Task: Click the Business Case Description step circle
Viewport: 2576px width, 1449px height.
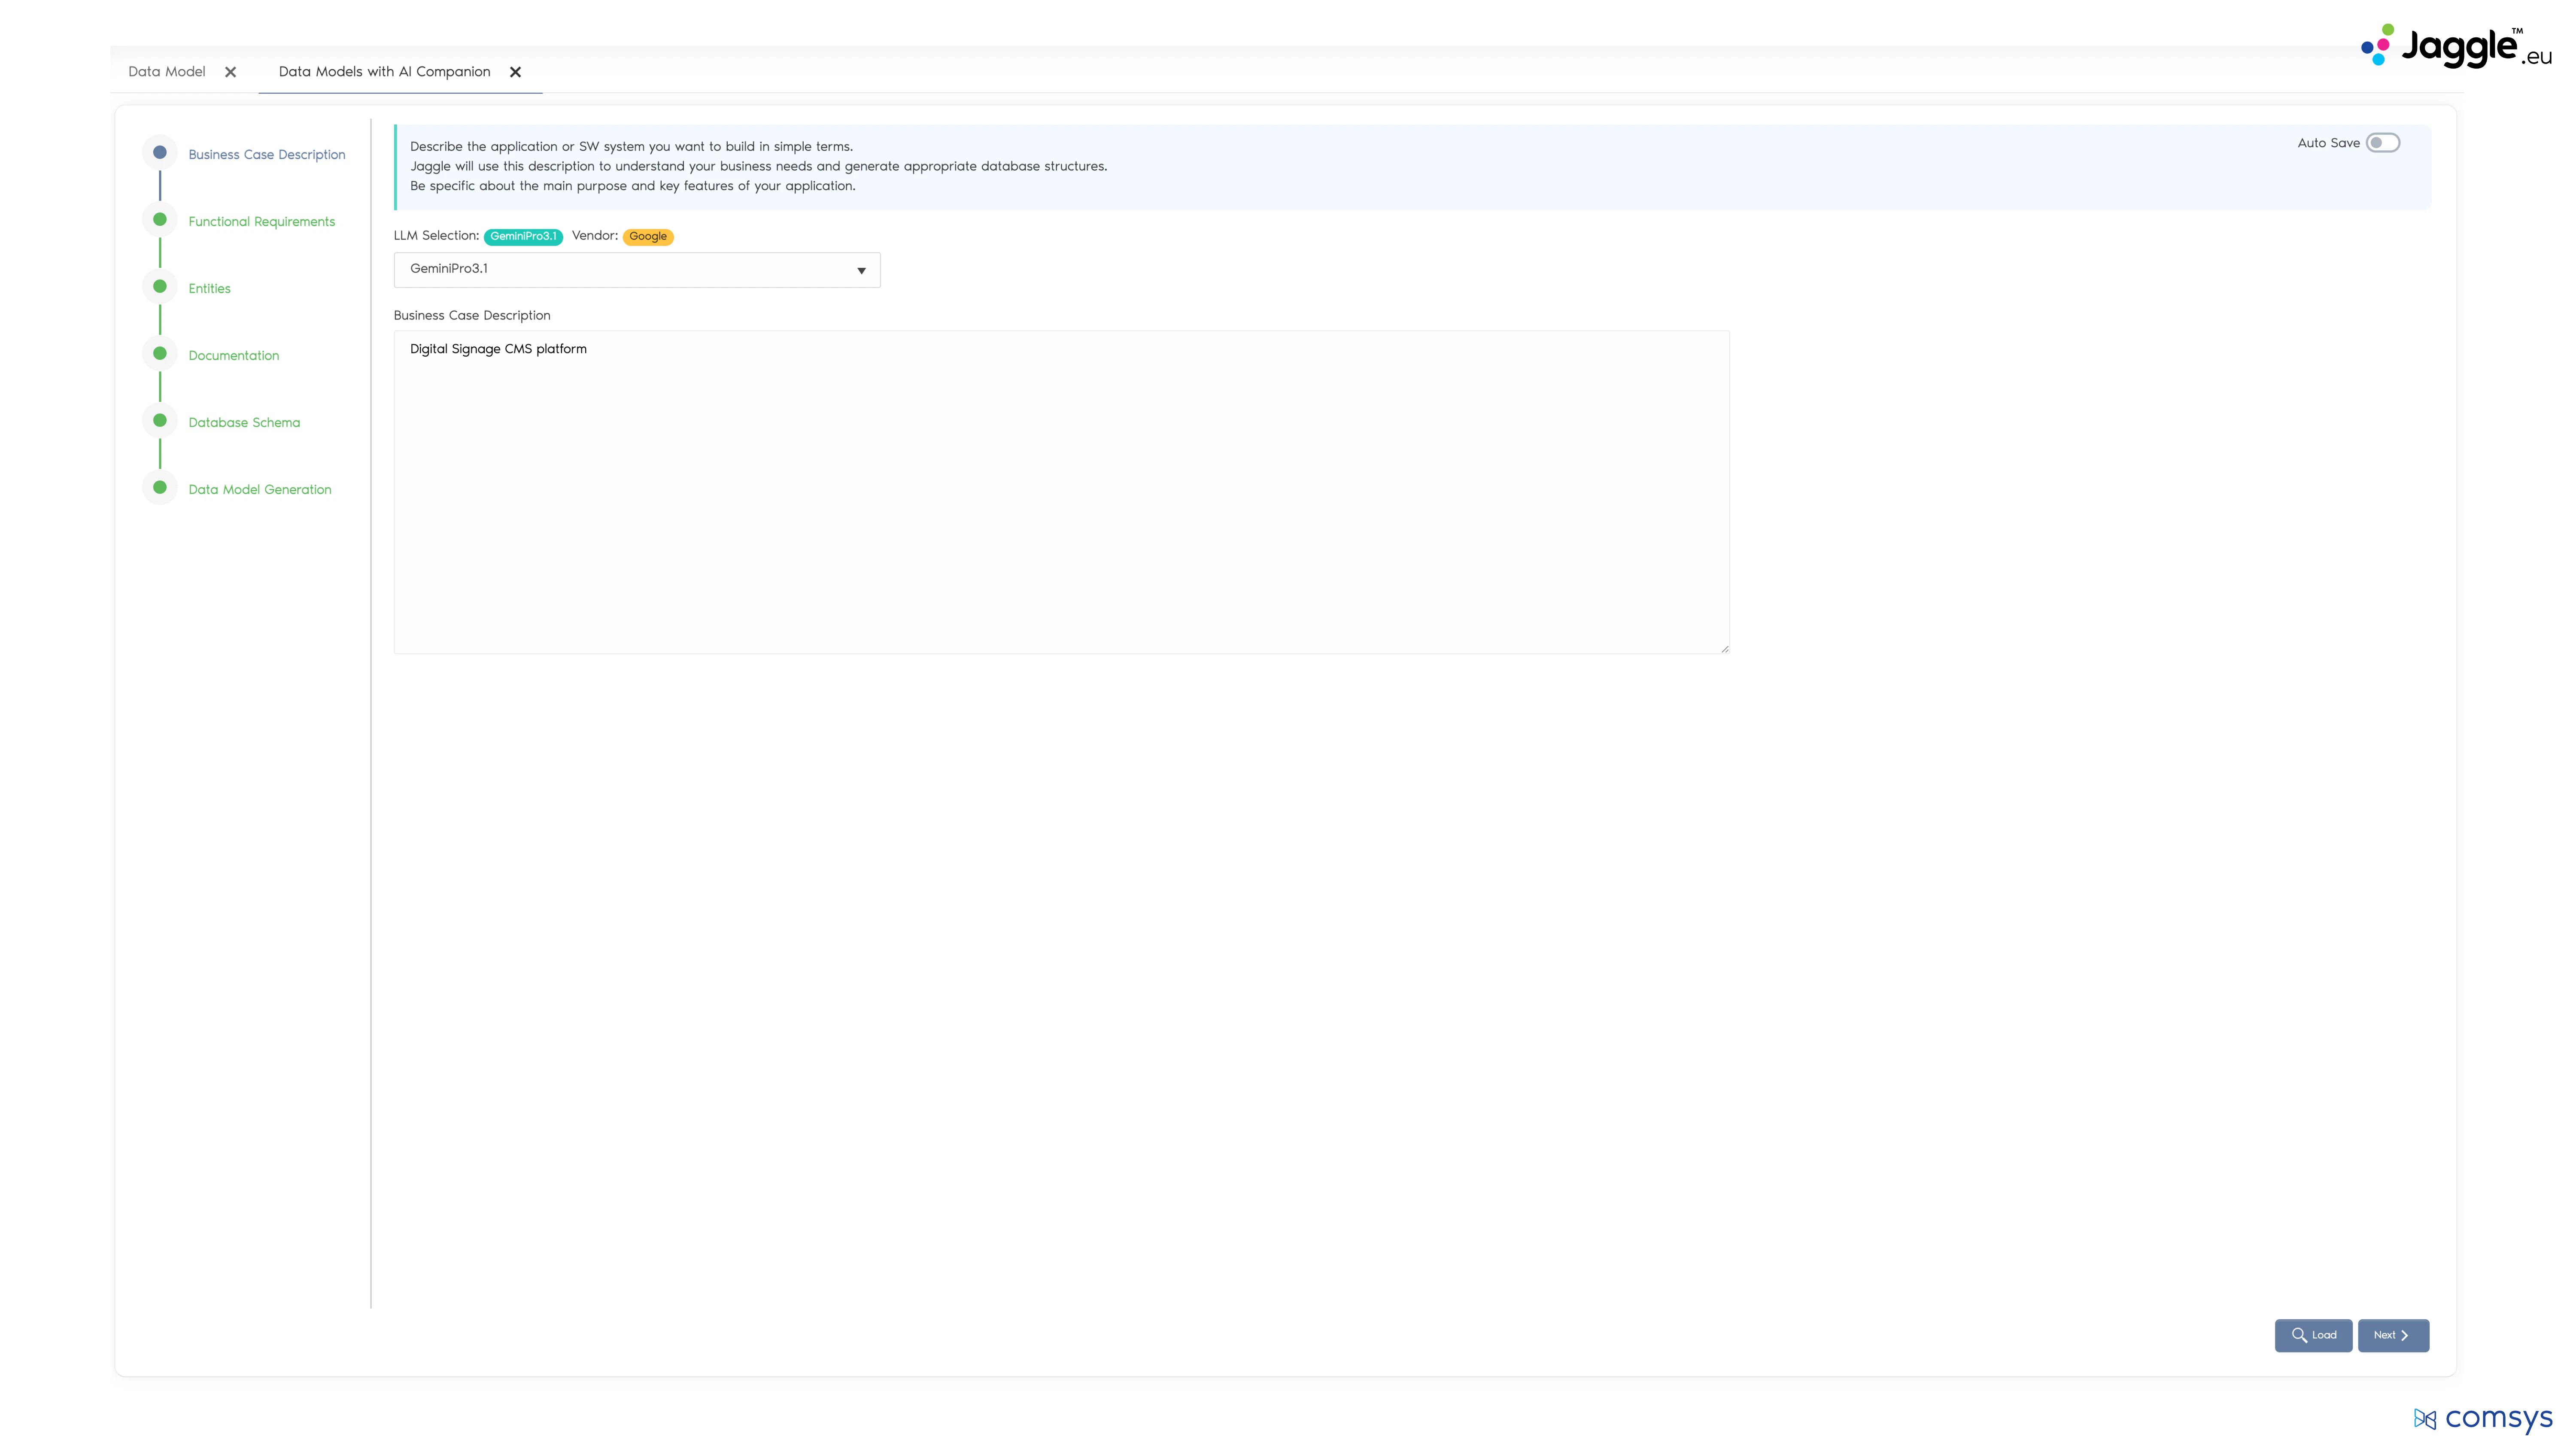Action: point(160,152)
